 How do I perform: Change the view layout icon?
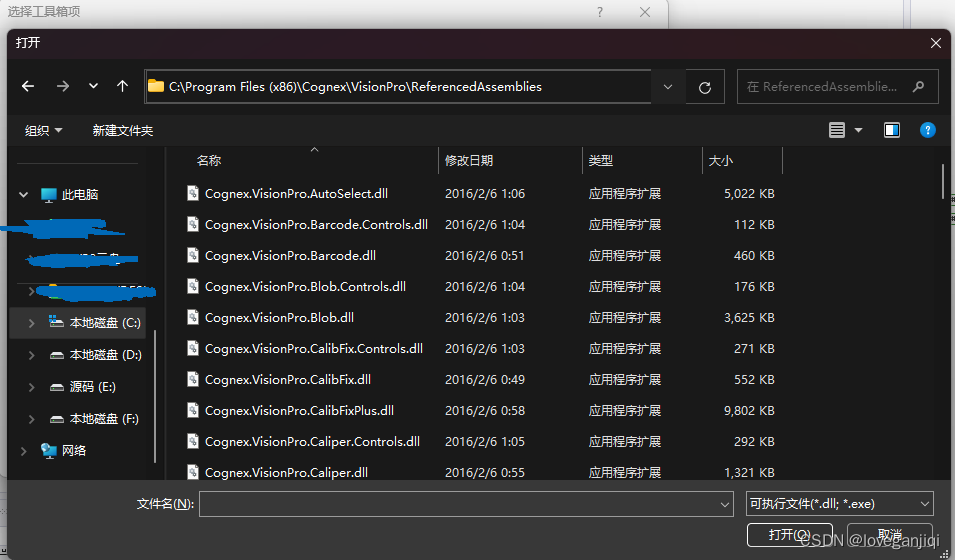pos(837,130)
